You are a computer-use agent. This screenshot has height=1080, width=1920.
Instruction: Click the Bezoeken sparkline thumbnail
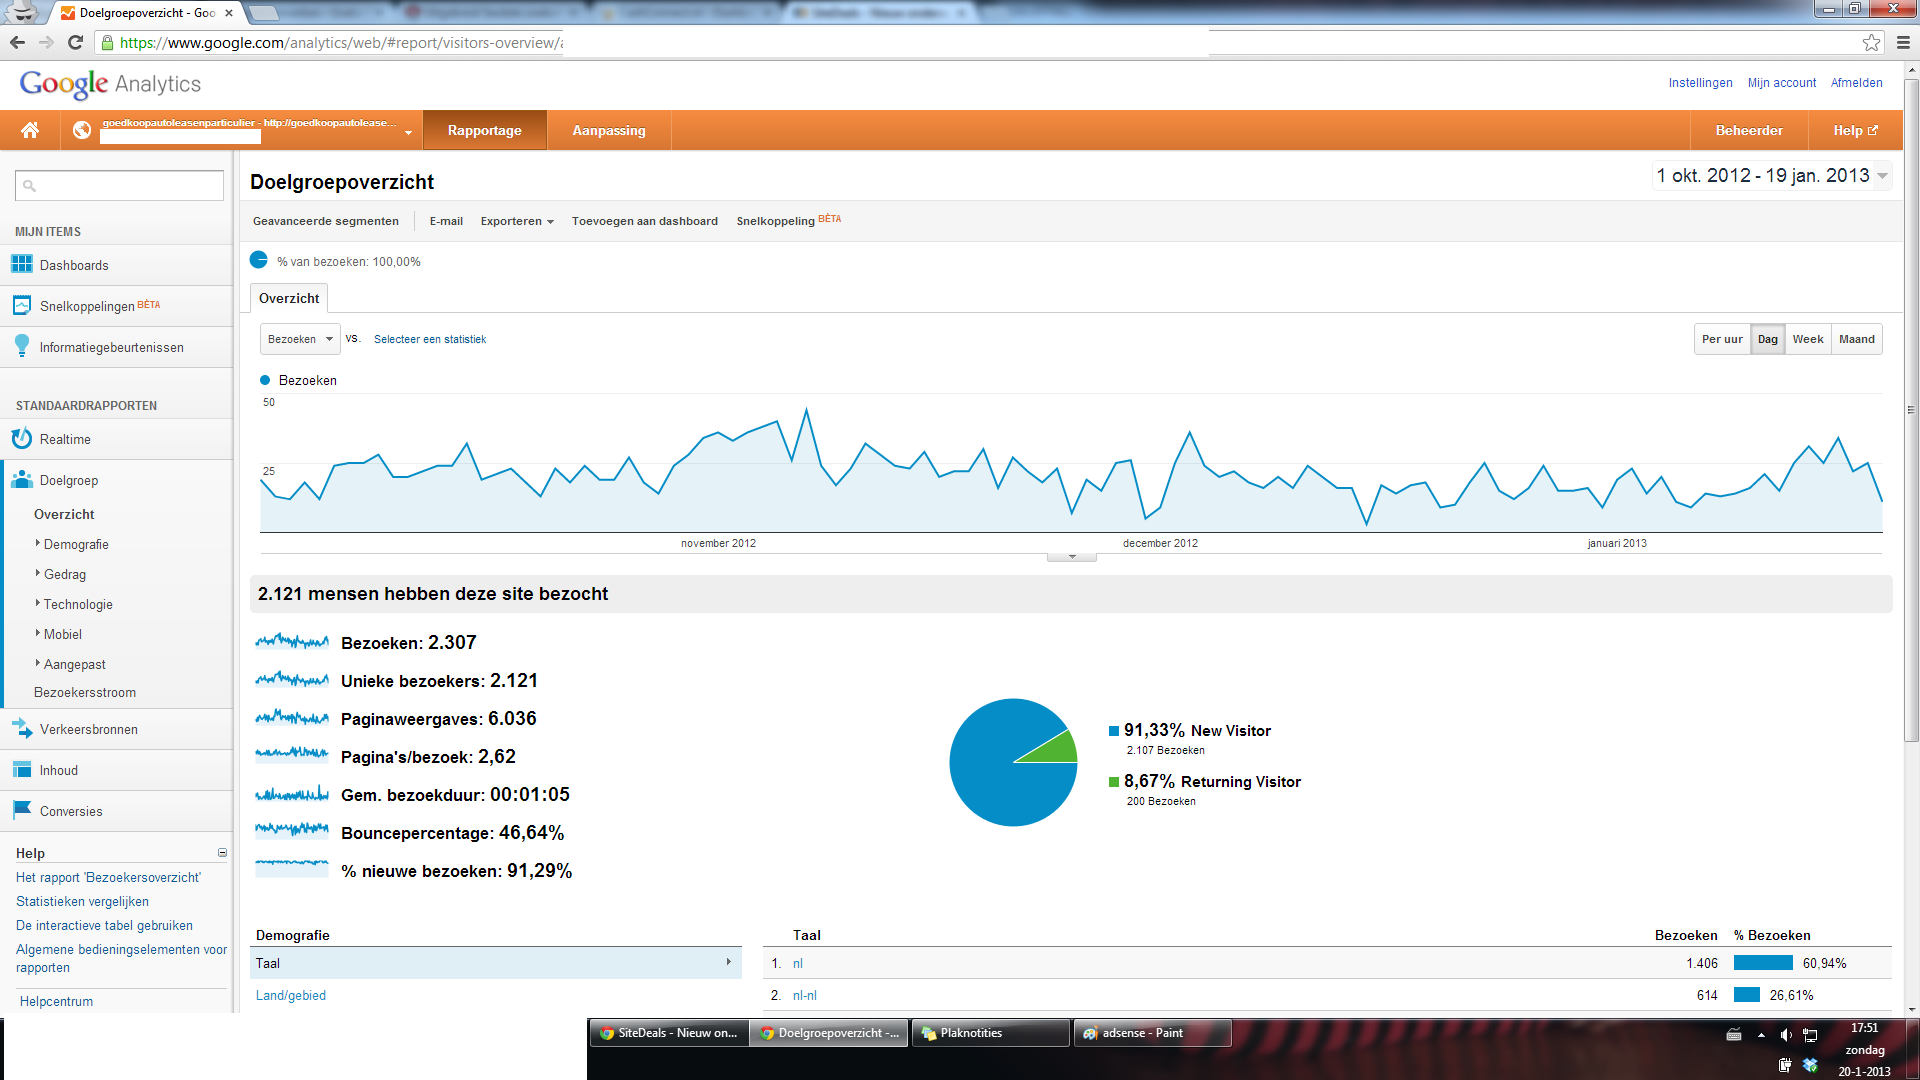pos(292,641)
